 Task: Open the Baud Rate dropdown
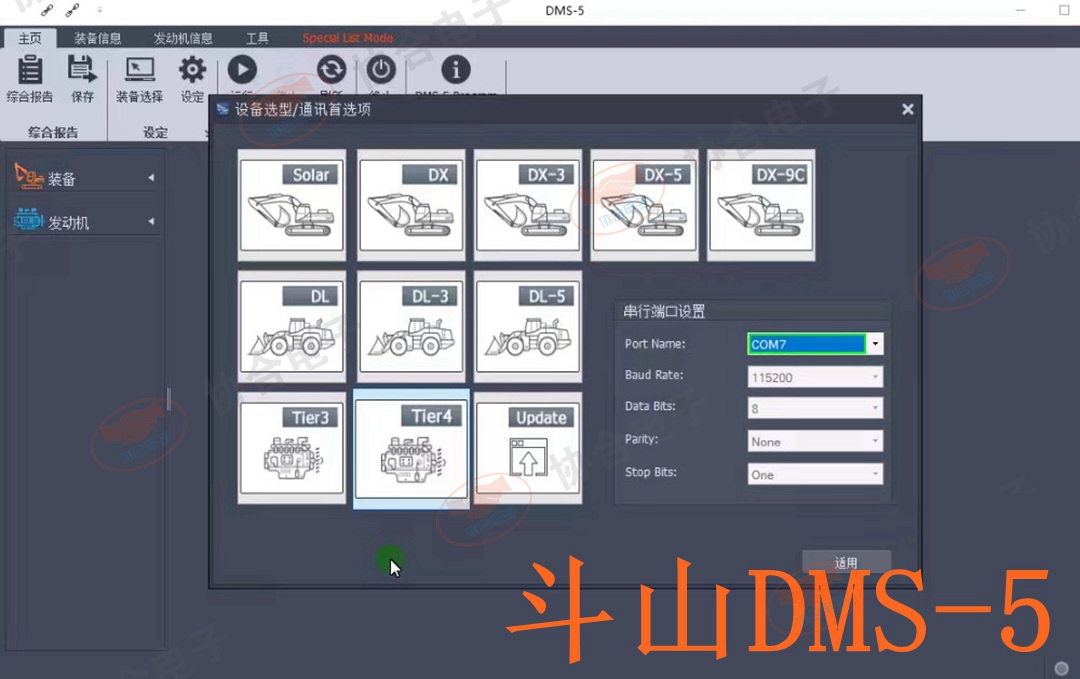[x=875, y=377]
